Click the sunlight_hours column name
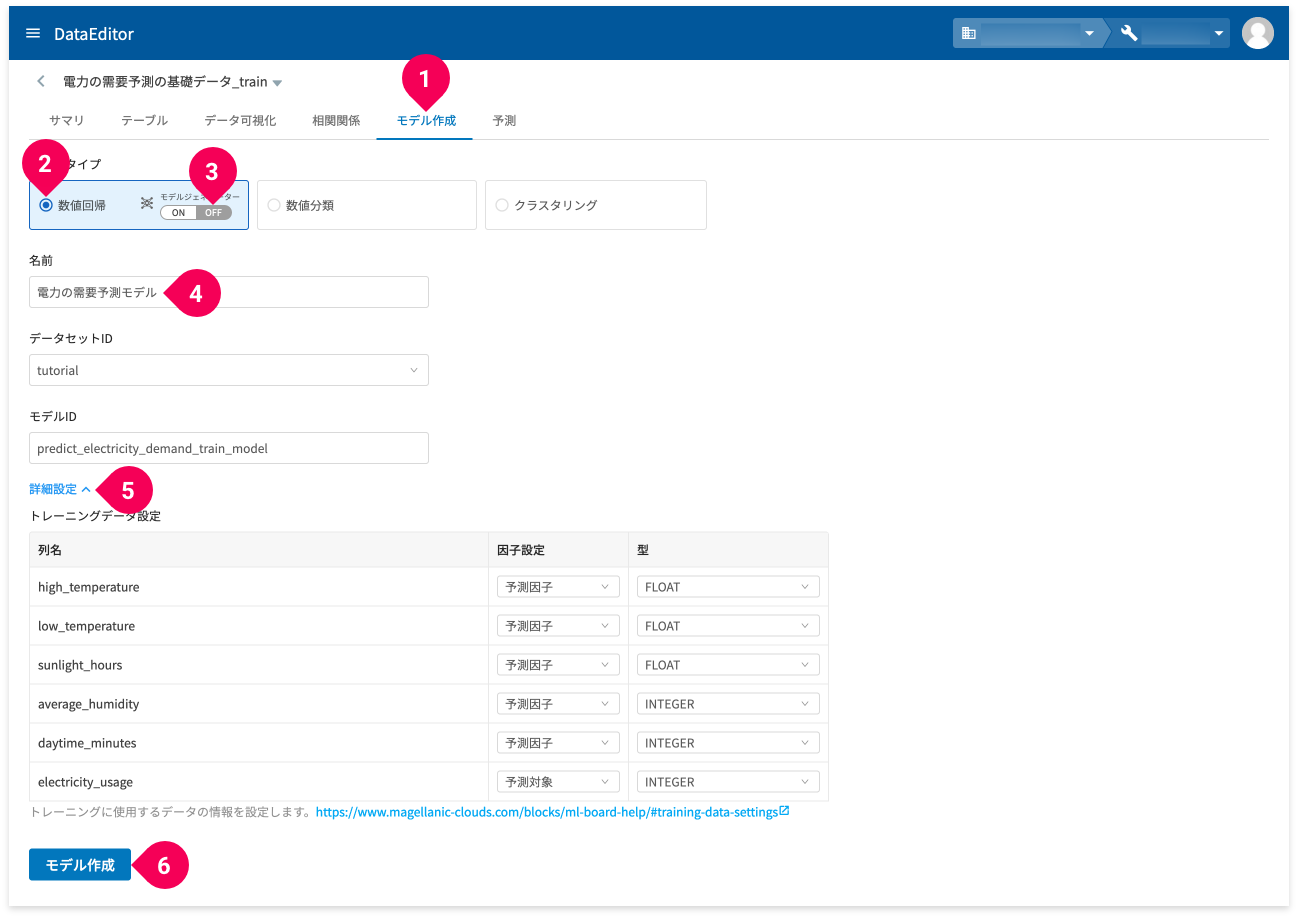Viewport: 1298px width, 918px height. pyautogui.click(x=80, y=665)
